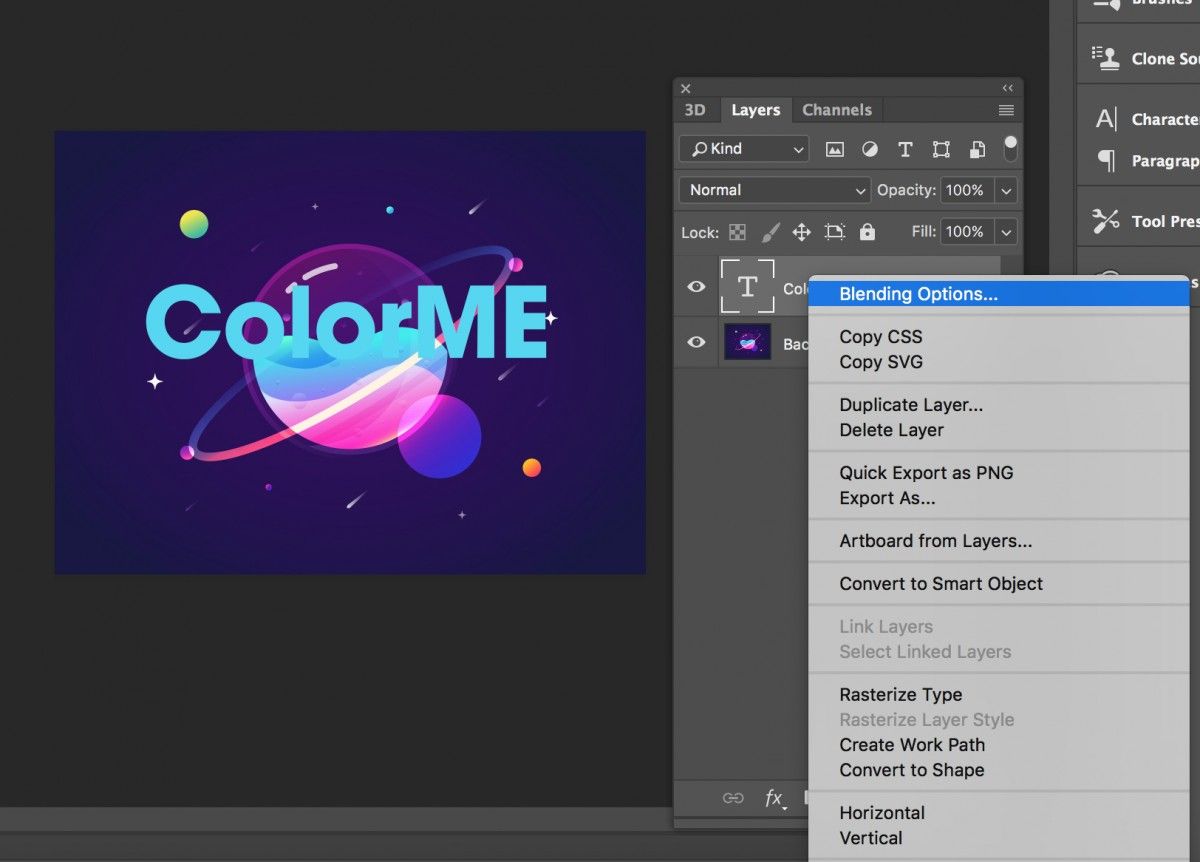This screenshot has width=1200, height=862.
Task: Expand the Opacity slider dropdown
Action: pyautogui.click(x=1006, y=190)
